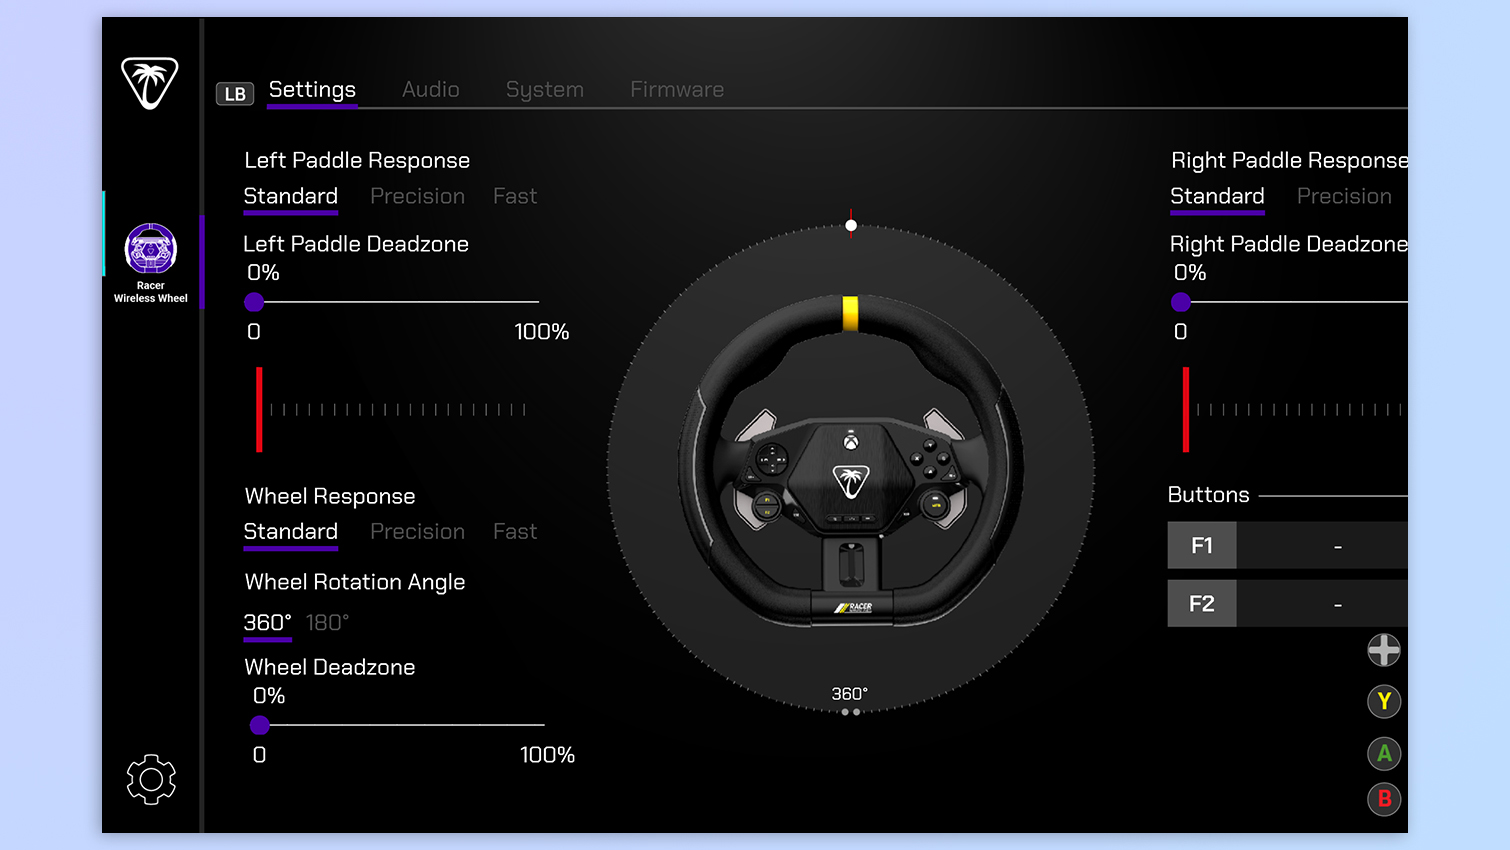Click the Turtle Beach palm tree logo
The image size is (1510, 850).
150,85
